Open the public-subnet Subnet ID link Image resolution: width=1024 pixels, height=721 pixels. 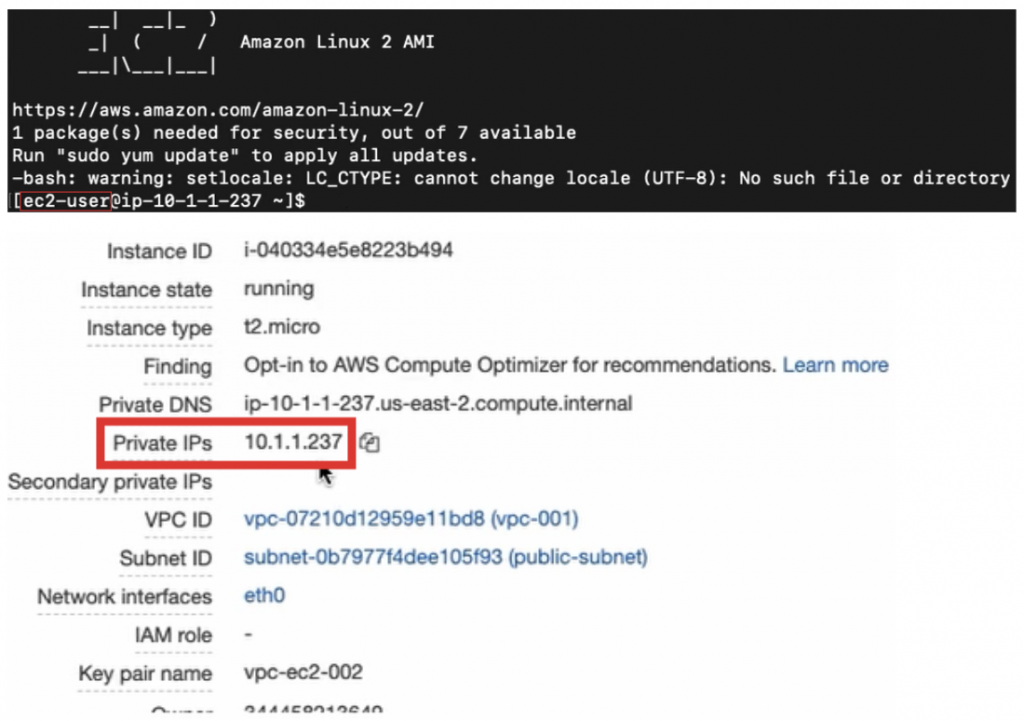(x=445, y=557)
